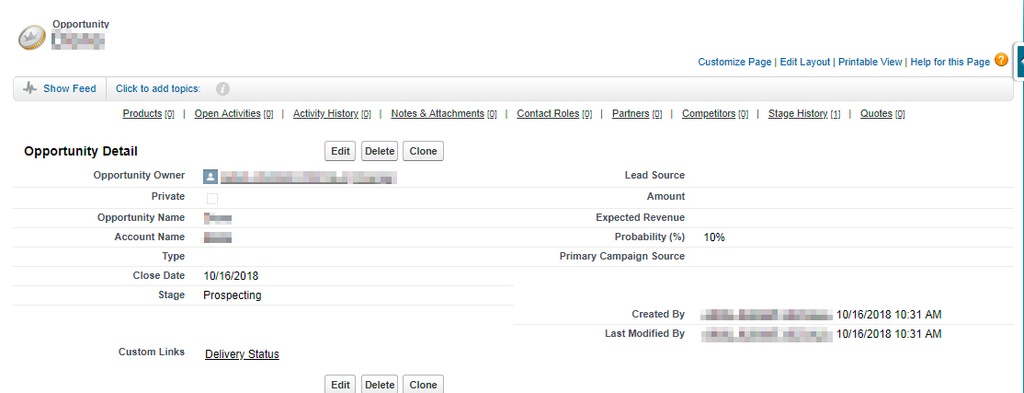
Task: Open the blurred Account Name link
Action: coord(218,238)
